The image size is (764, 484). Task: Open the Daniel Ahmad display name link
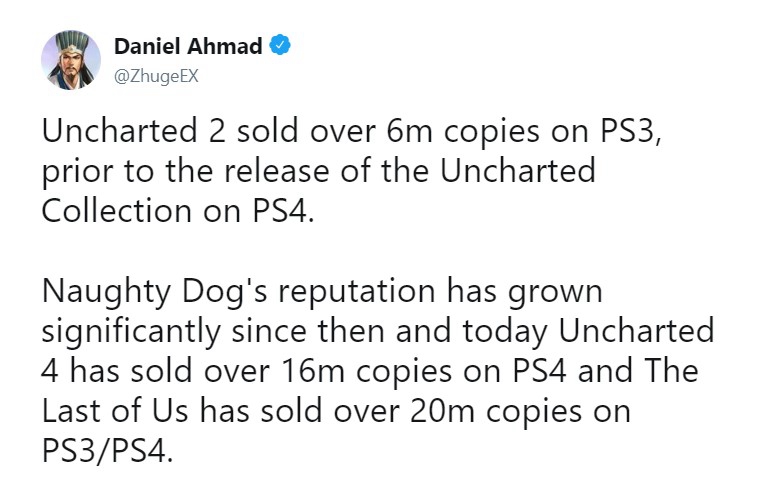point(188,46)
